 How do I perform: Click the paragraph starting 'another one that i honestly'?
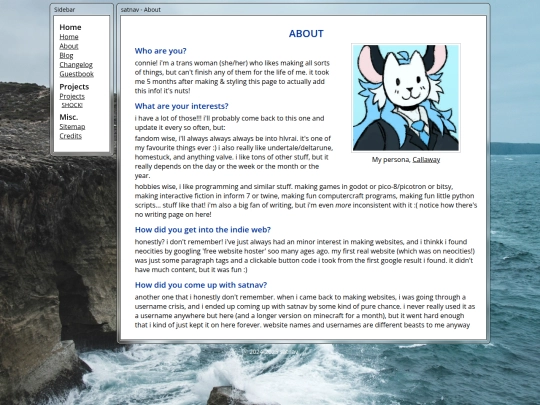click(x=305, y=311)
